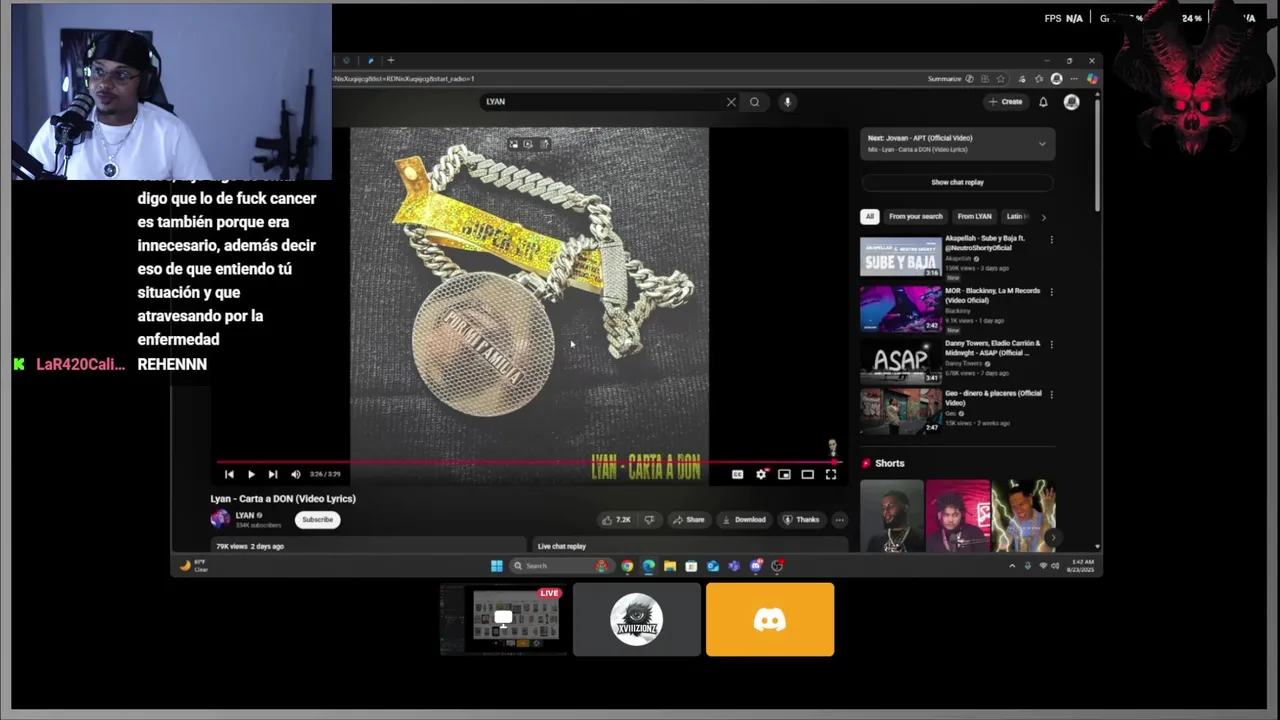
Task: Open options for ASAP video
Action: pyautogui.click(x=1051, y=344)
